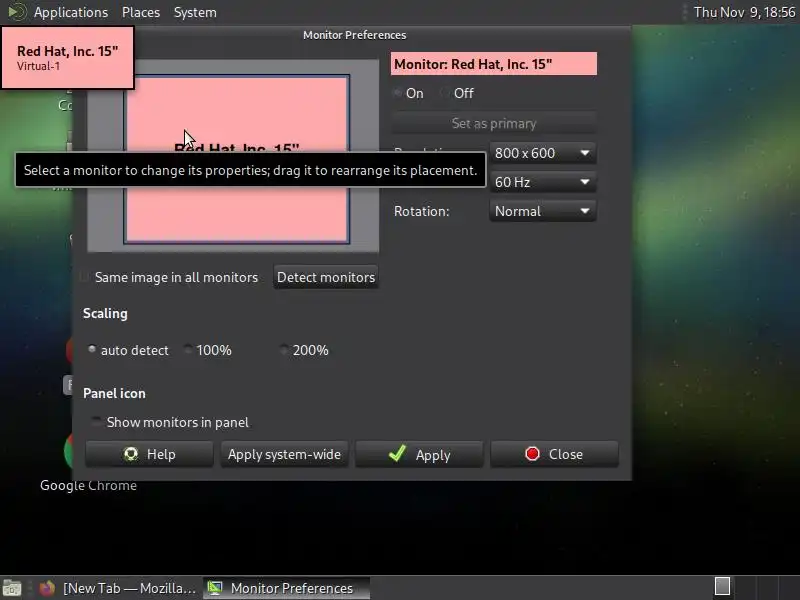
Task: Open the Applications menu
Action: [71, 12]
